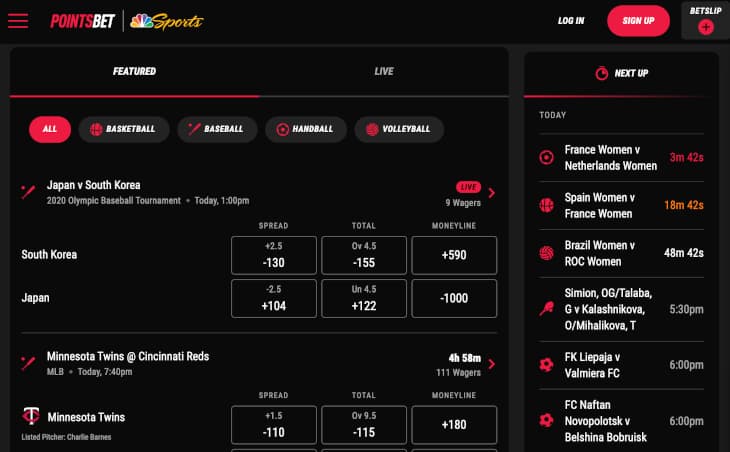Click the Sign Up button
Screen dimensions: 730x452
tap(638, 21)
